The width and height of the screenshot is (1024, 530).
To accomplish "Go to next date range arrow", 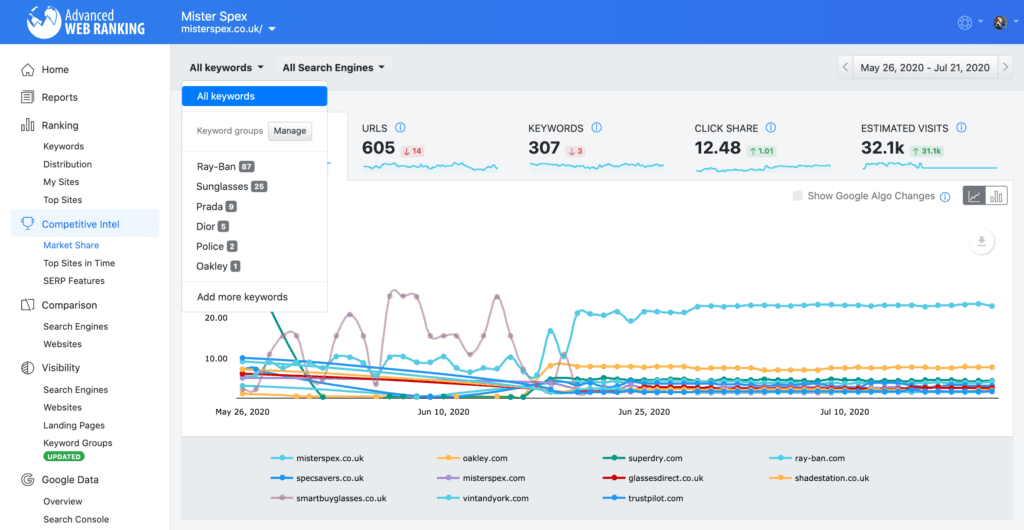I will coord(1006,67).
